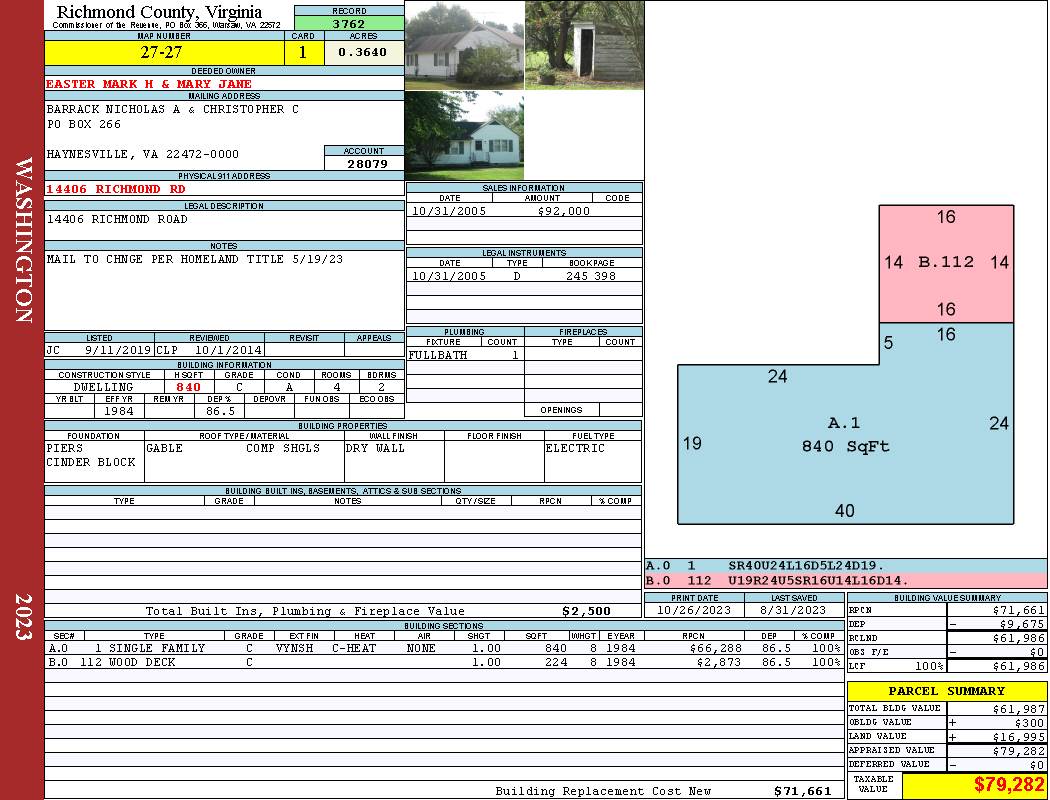
Task: Select print date 10/26/2023
Action: pyautogui.click(x=694, y=611)
